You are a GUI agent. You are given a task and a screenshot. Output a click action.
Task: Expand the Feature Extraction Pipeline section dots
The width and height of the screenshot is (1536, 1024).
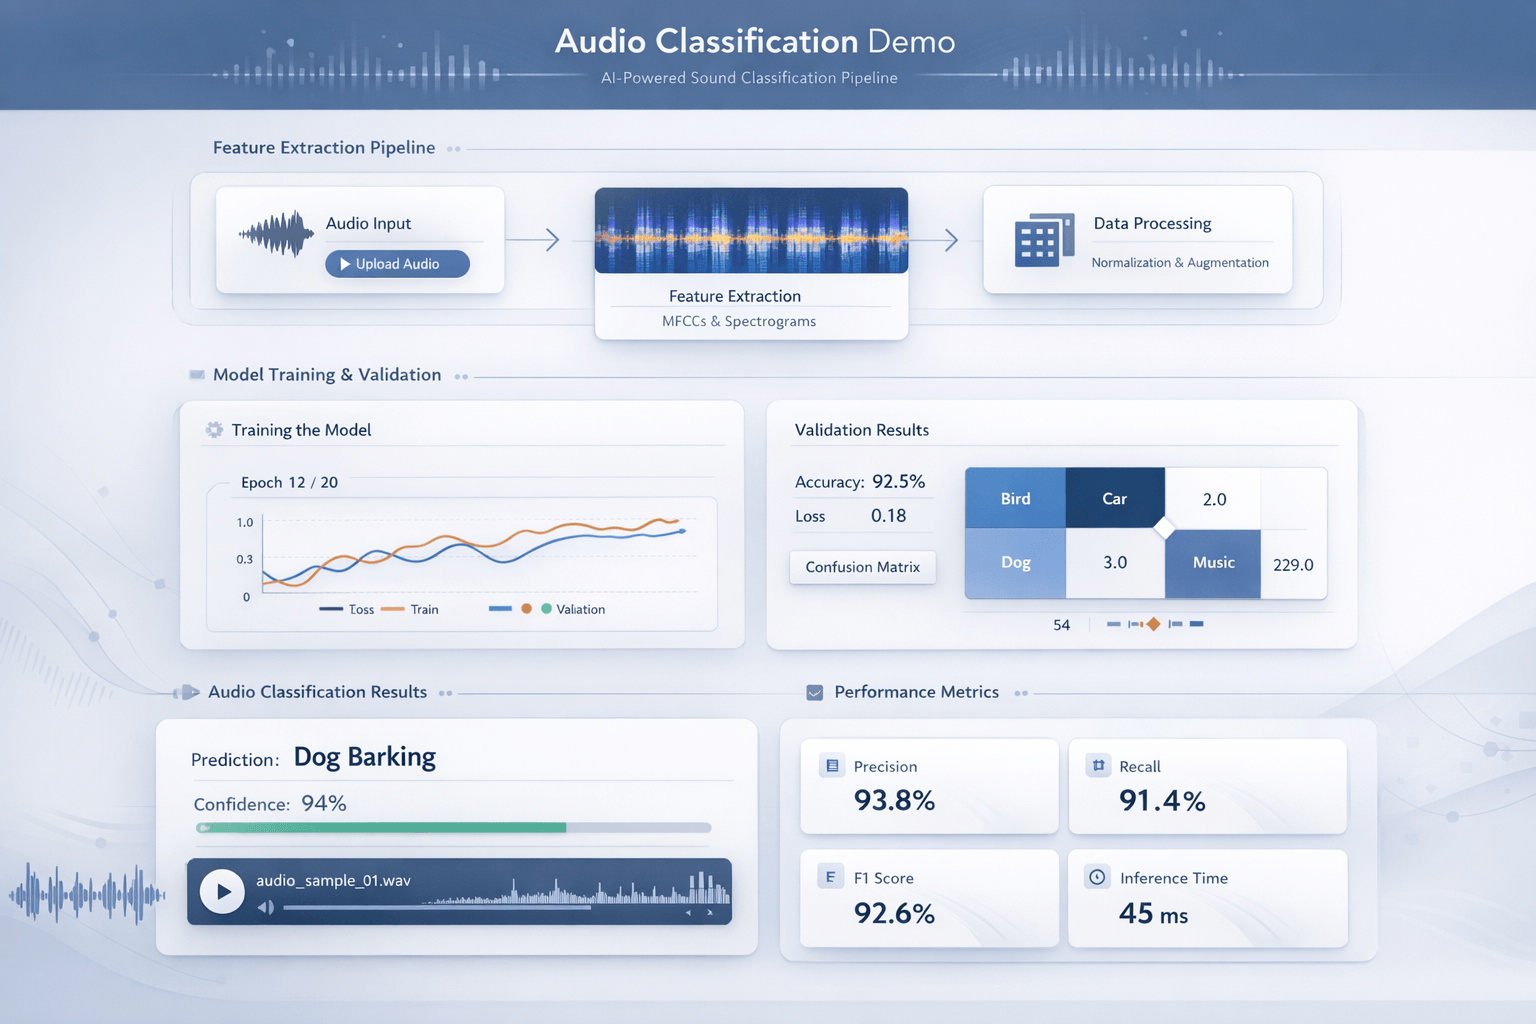coord(455,147)
